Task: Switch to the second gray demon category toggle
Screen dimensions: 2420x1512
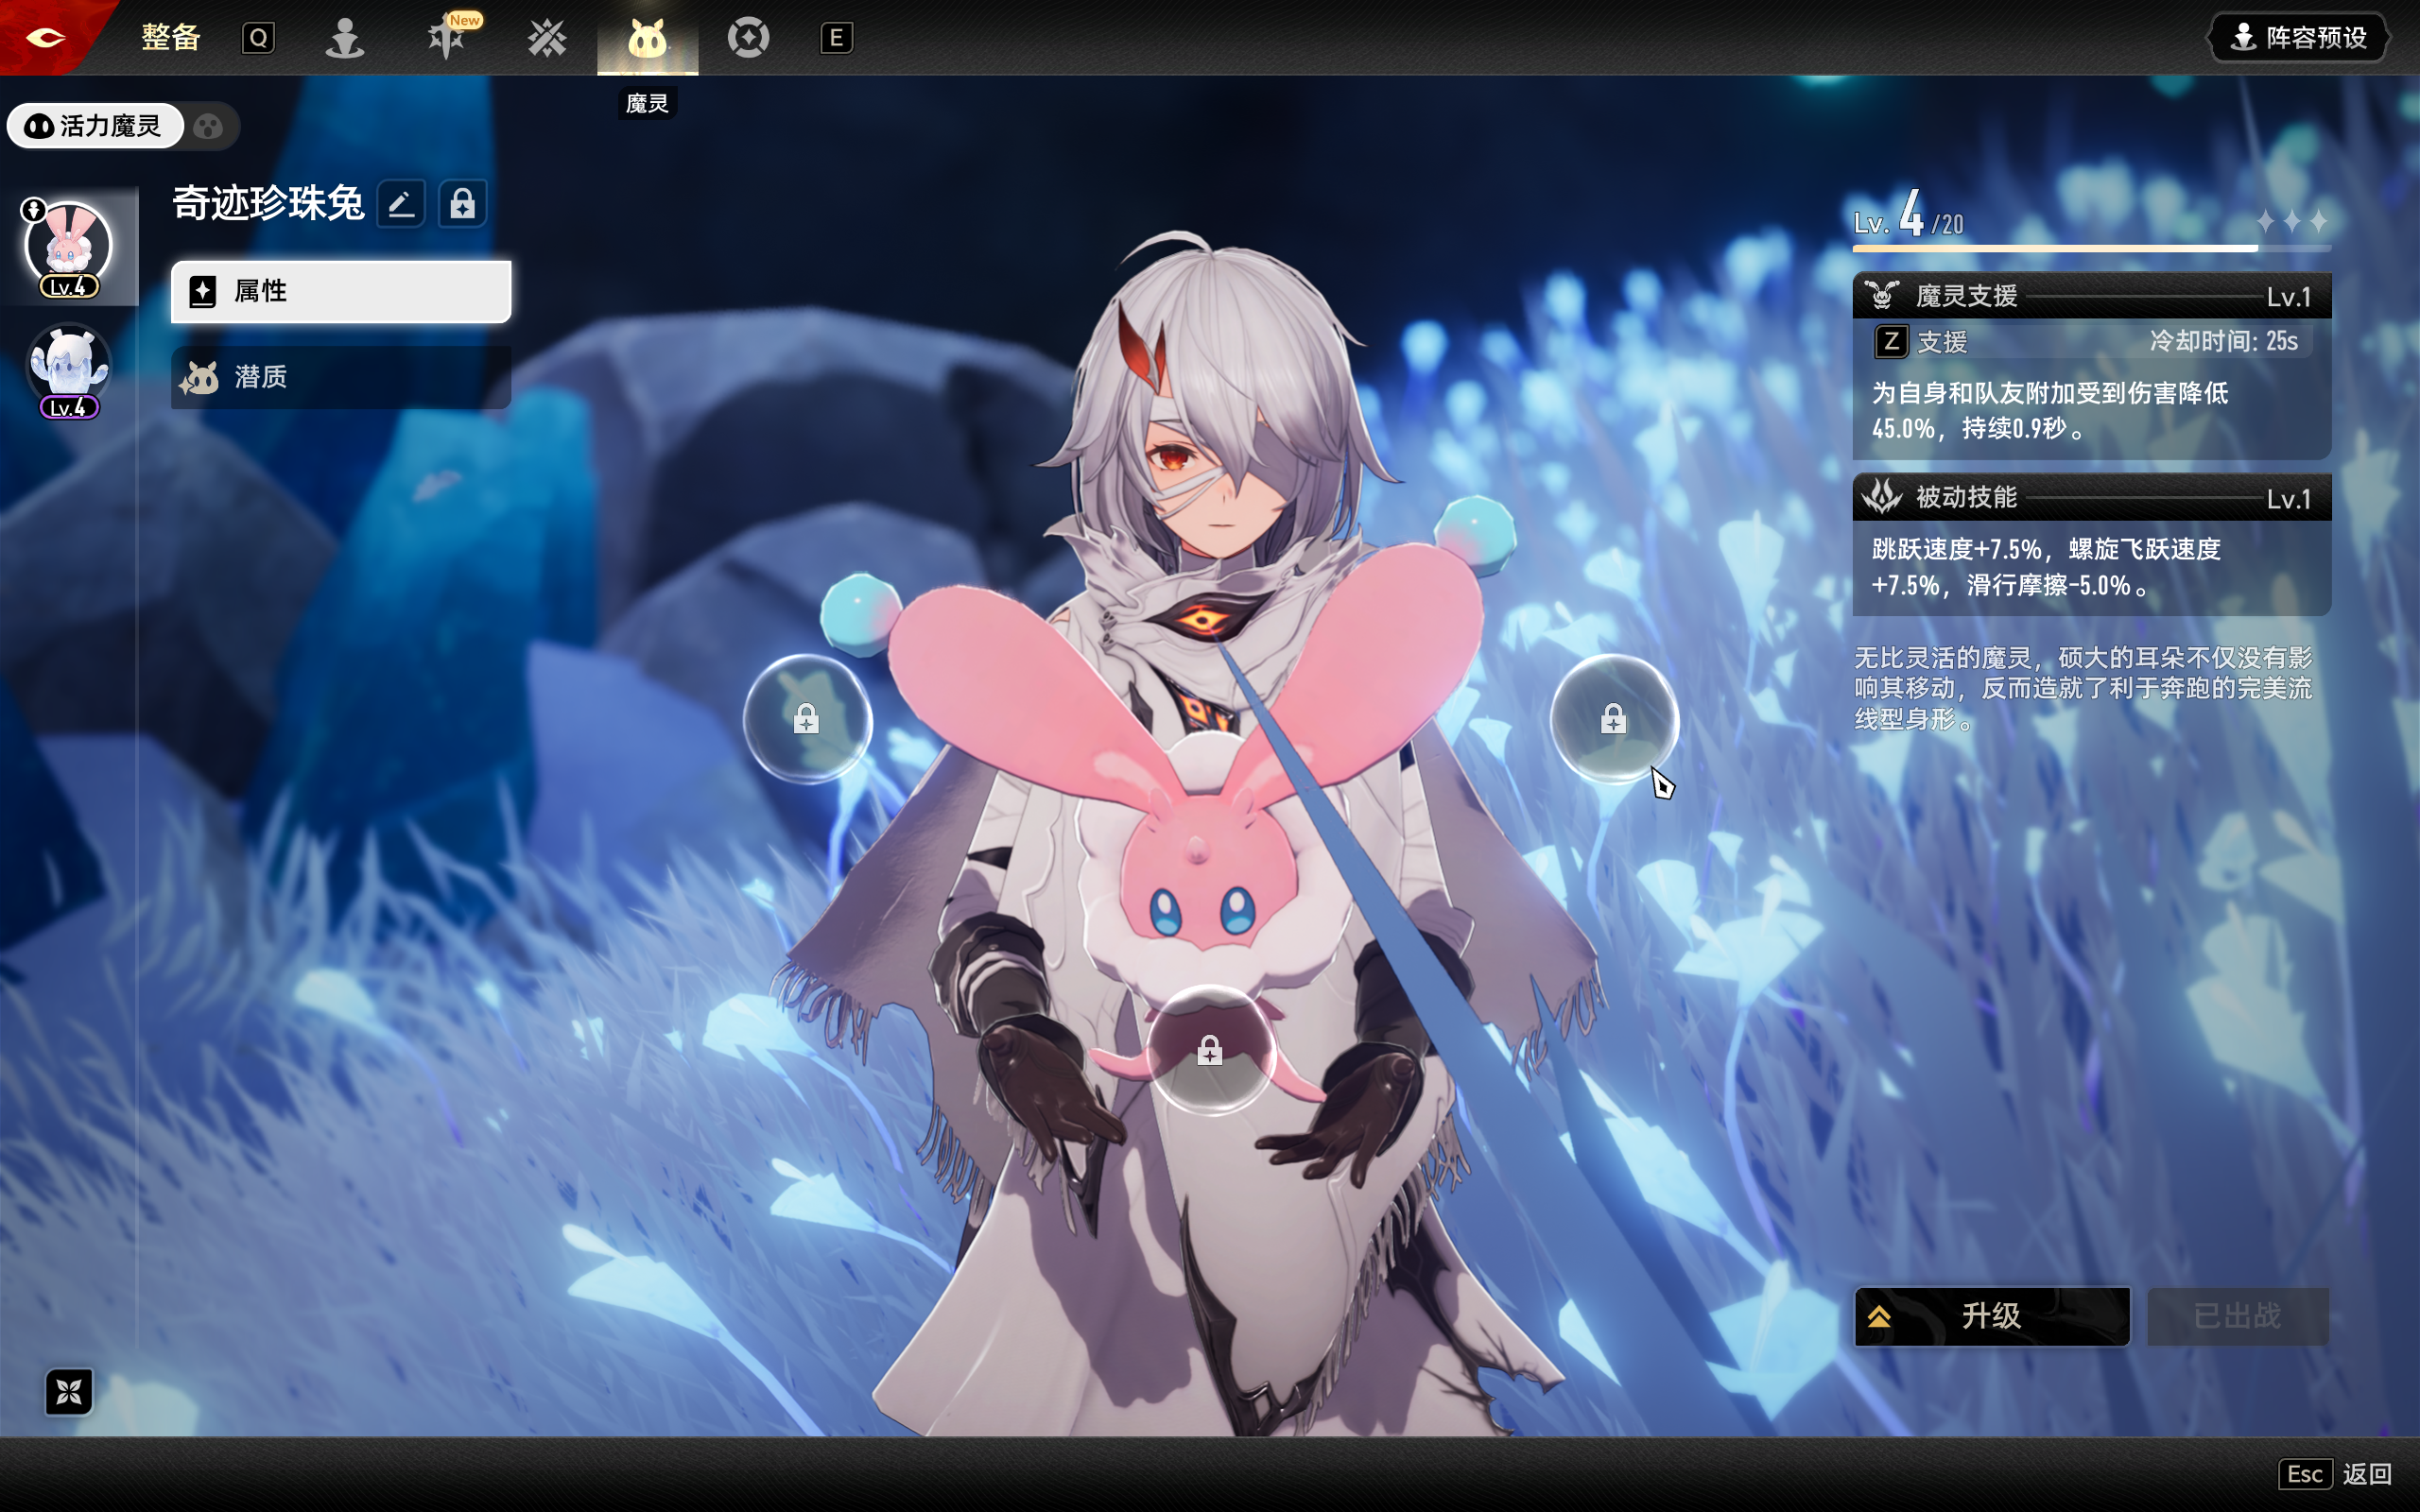Action: coord(209,126)
